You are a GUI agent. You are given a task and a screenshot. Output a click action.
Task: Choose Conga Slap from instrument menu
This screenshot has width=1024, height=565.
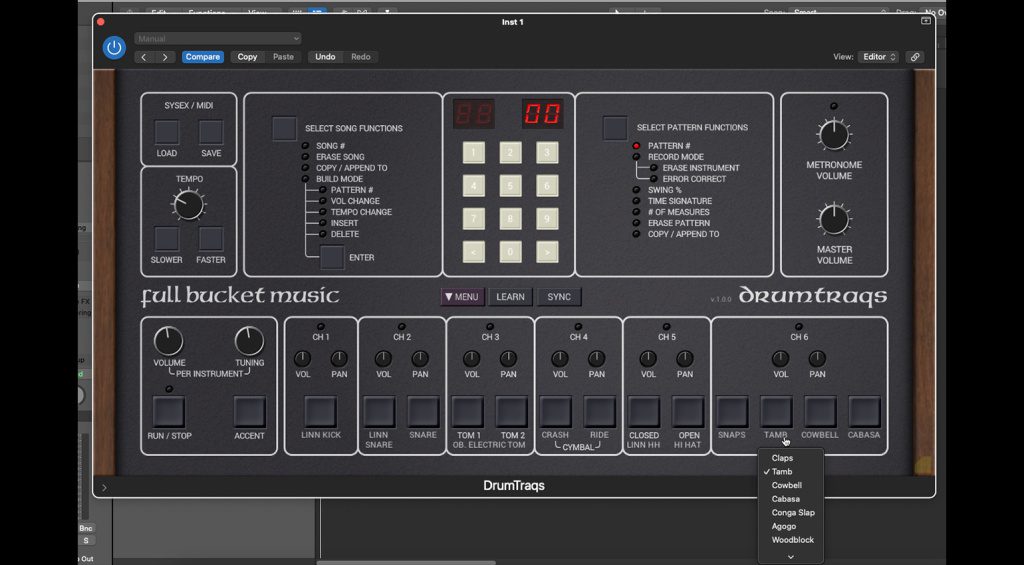coord(791,513)
